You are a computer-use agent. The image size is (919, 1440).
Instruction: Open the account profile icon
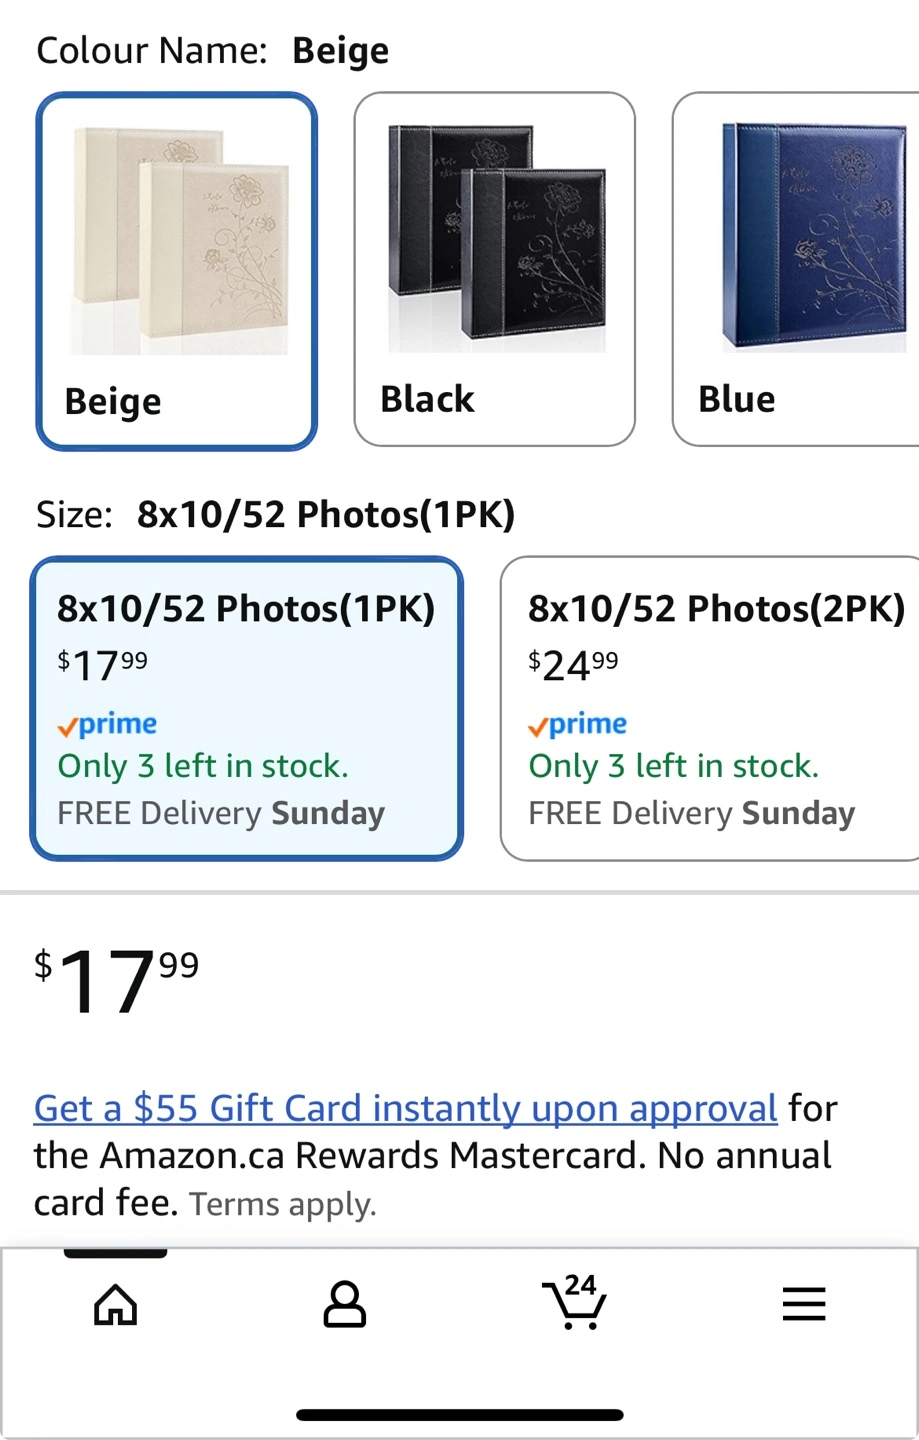(344, 1304)
